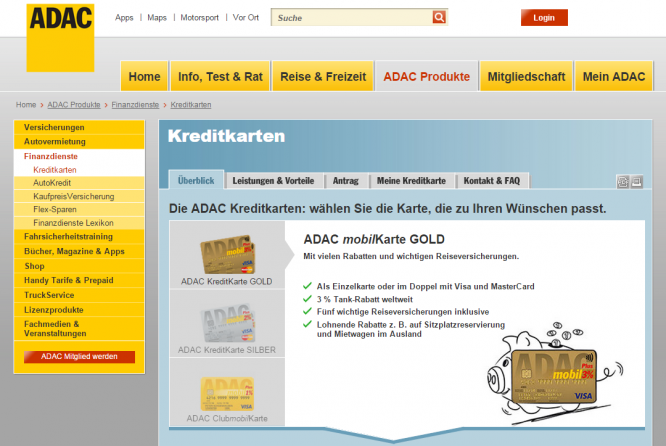Switch to the Antrag tab
The width and height of the screenshot is (666, 446).
pyautogui.click(x=346, y=181)
